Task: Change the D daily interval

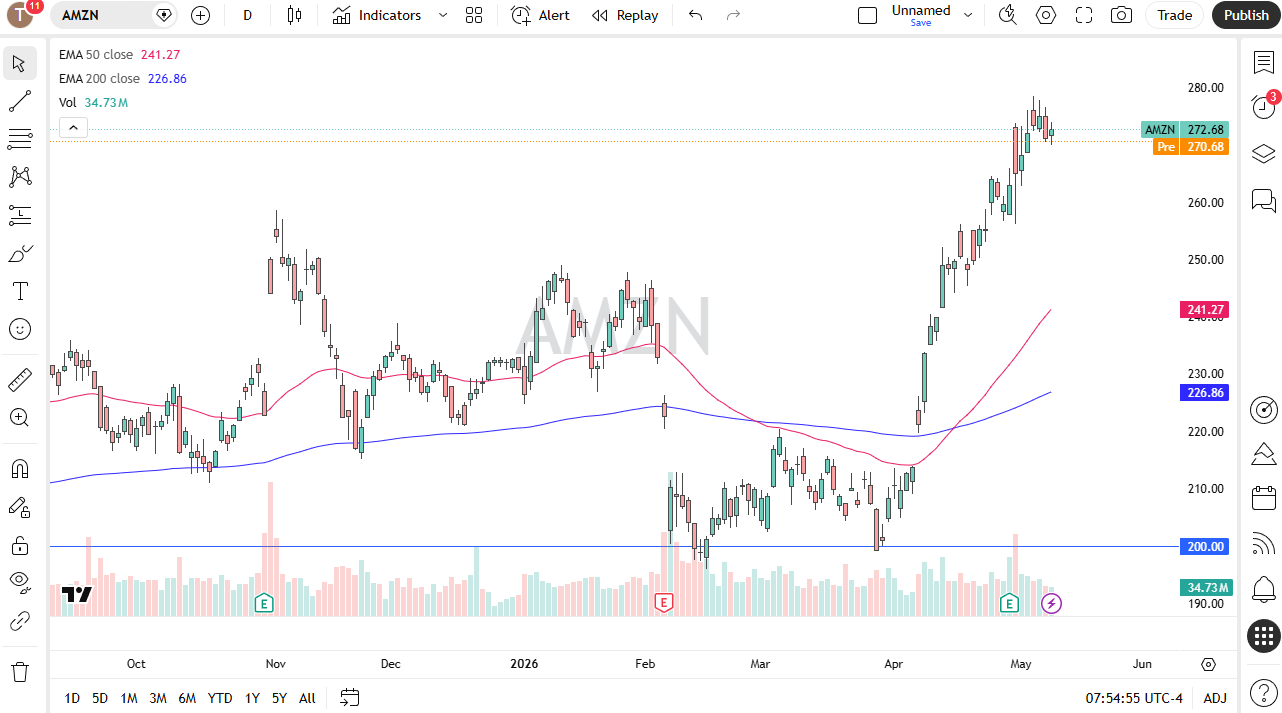Action: coord(247,15)
